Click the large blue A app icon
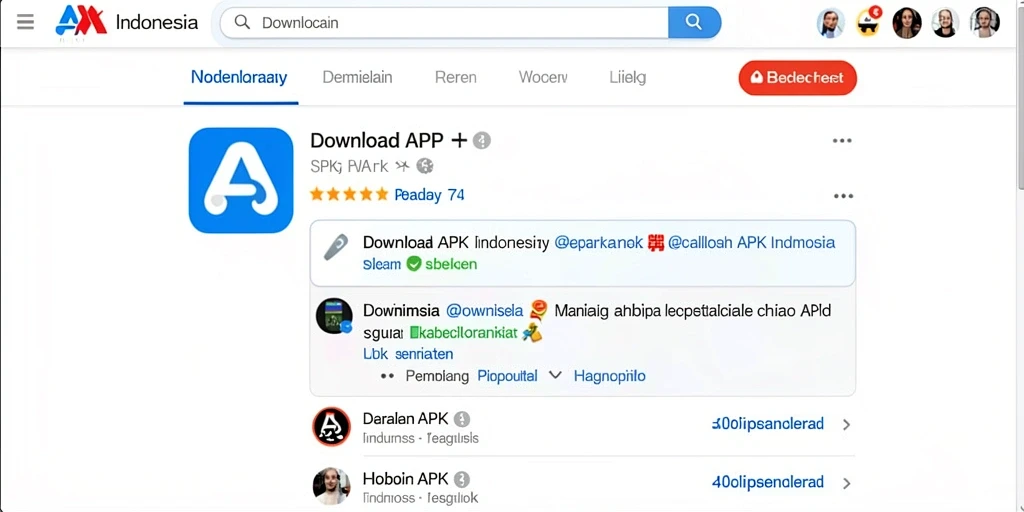The width and height of the screenshot is (1024, 512). [241, 180]
